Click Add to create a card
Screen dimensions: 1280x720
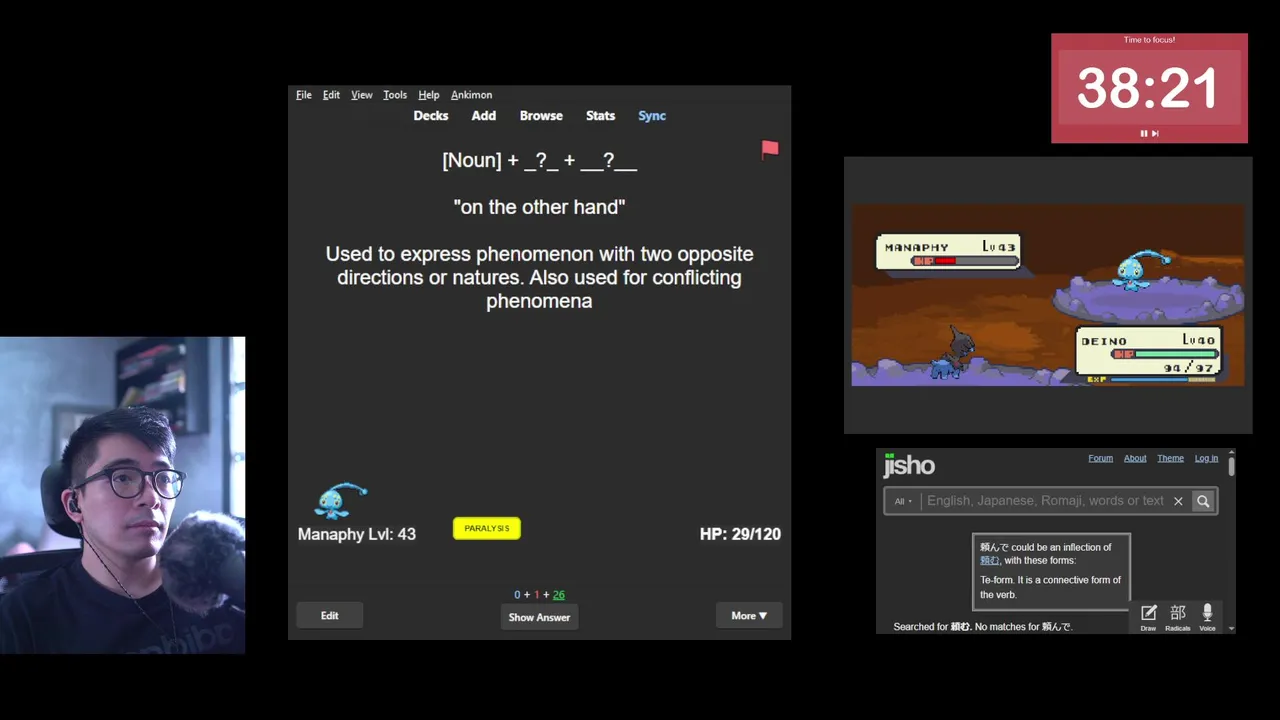coord(484,116)
